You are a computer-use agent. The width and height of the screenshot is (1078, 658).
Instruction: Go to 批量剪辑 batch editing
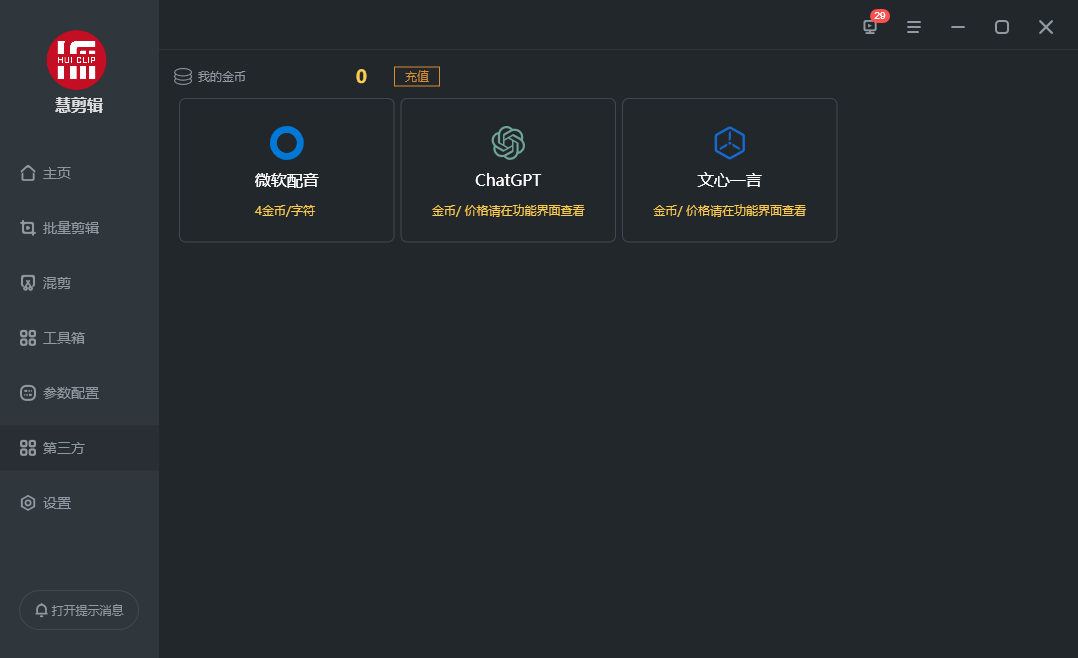tap(69, 228)
